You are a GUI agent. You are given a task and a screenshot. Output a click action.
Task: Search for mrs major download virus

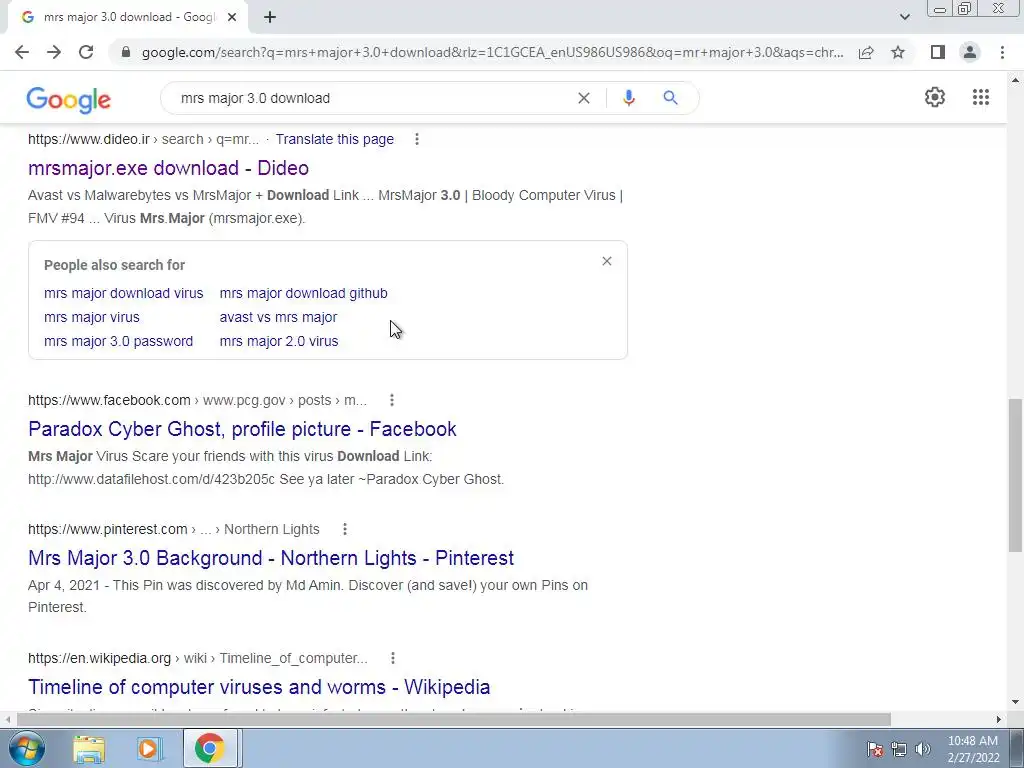coord(123,293)
